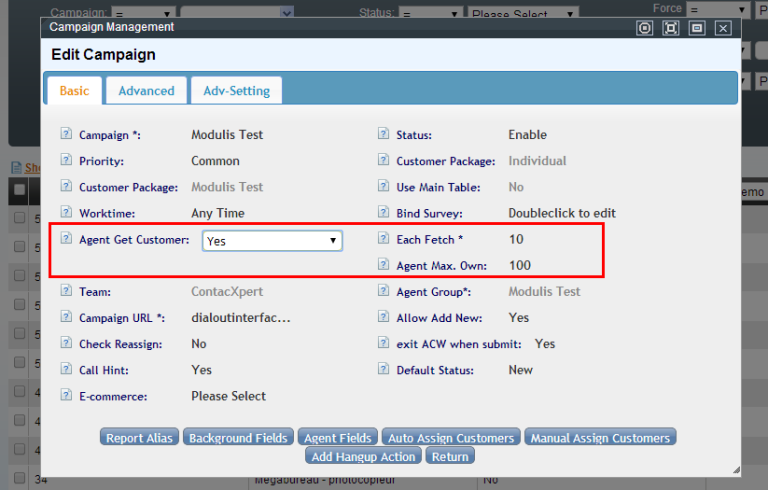Click the Add Hangup Action button
Image resolution: width=768 pixels, height=490 pixels.
[x=363, y=456]
